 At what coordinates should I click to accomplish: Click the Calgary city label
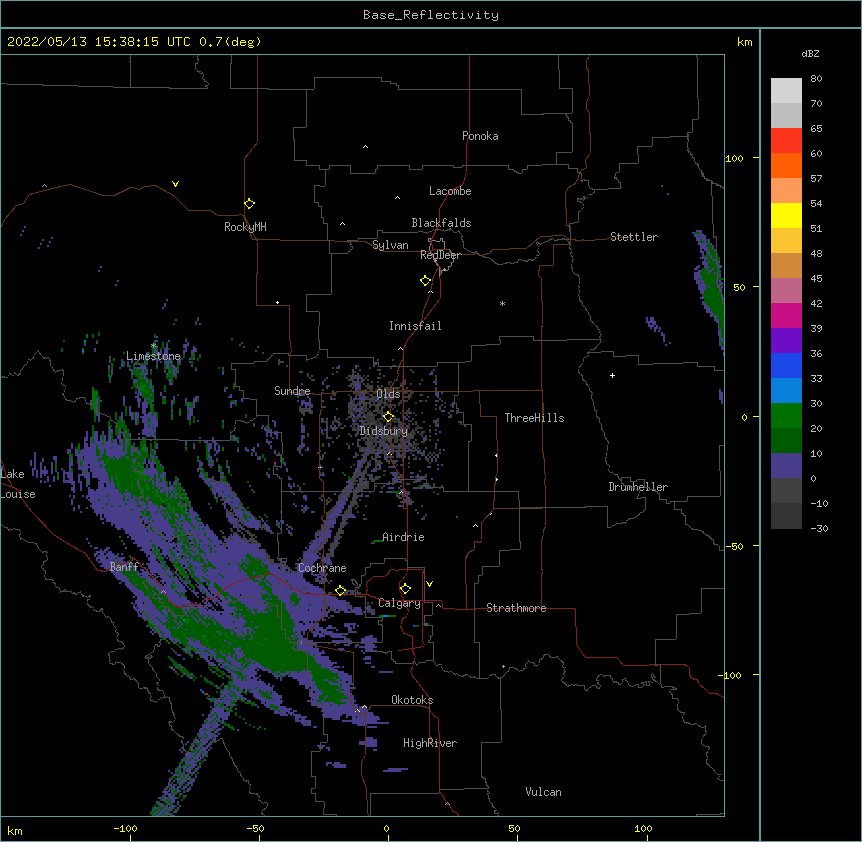point(399,603)
